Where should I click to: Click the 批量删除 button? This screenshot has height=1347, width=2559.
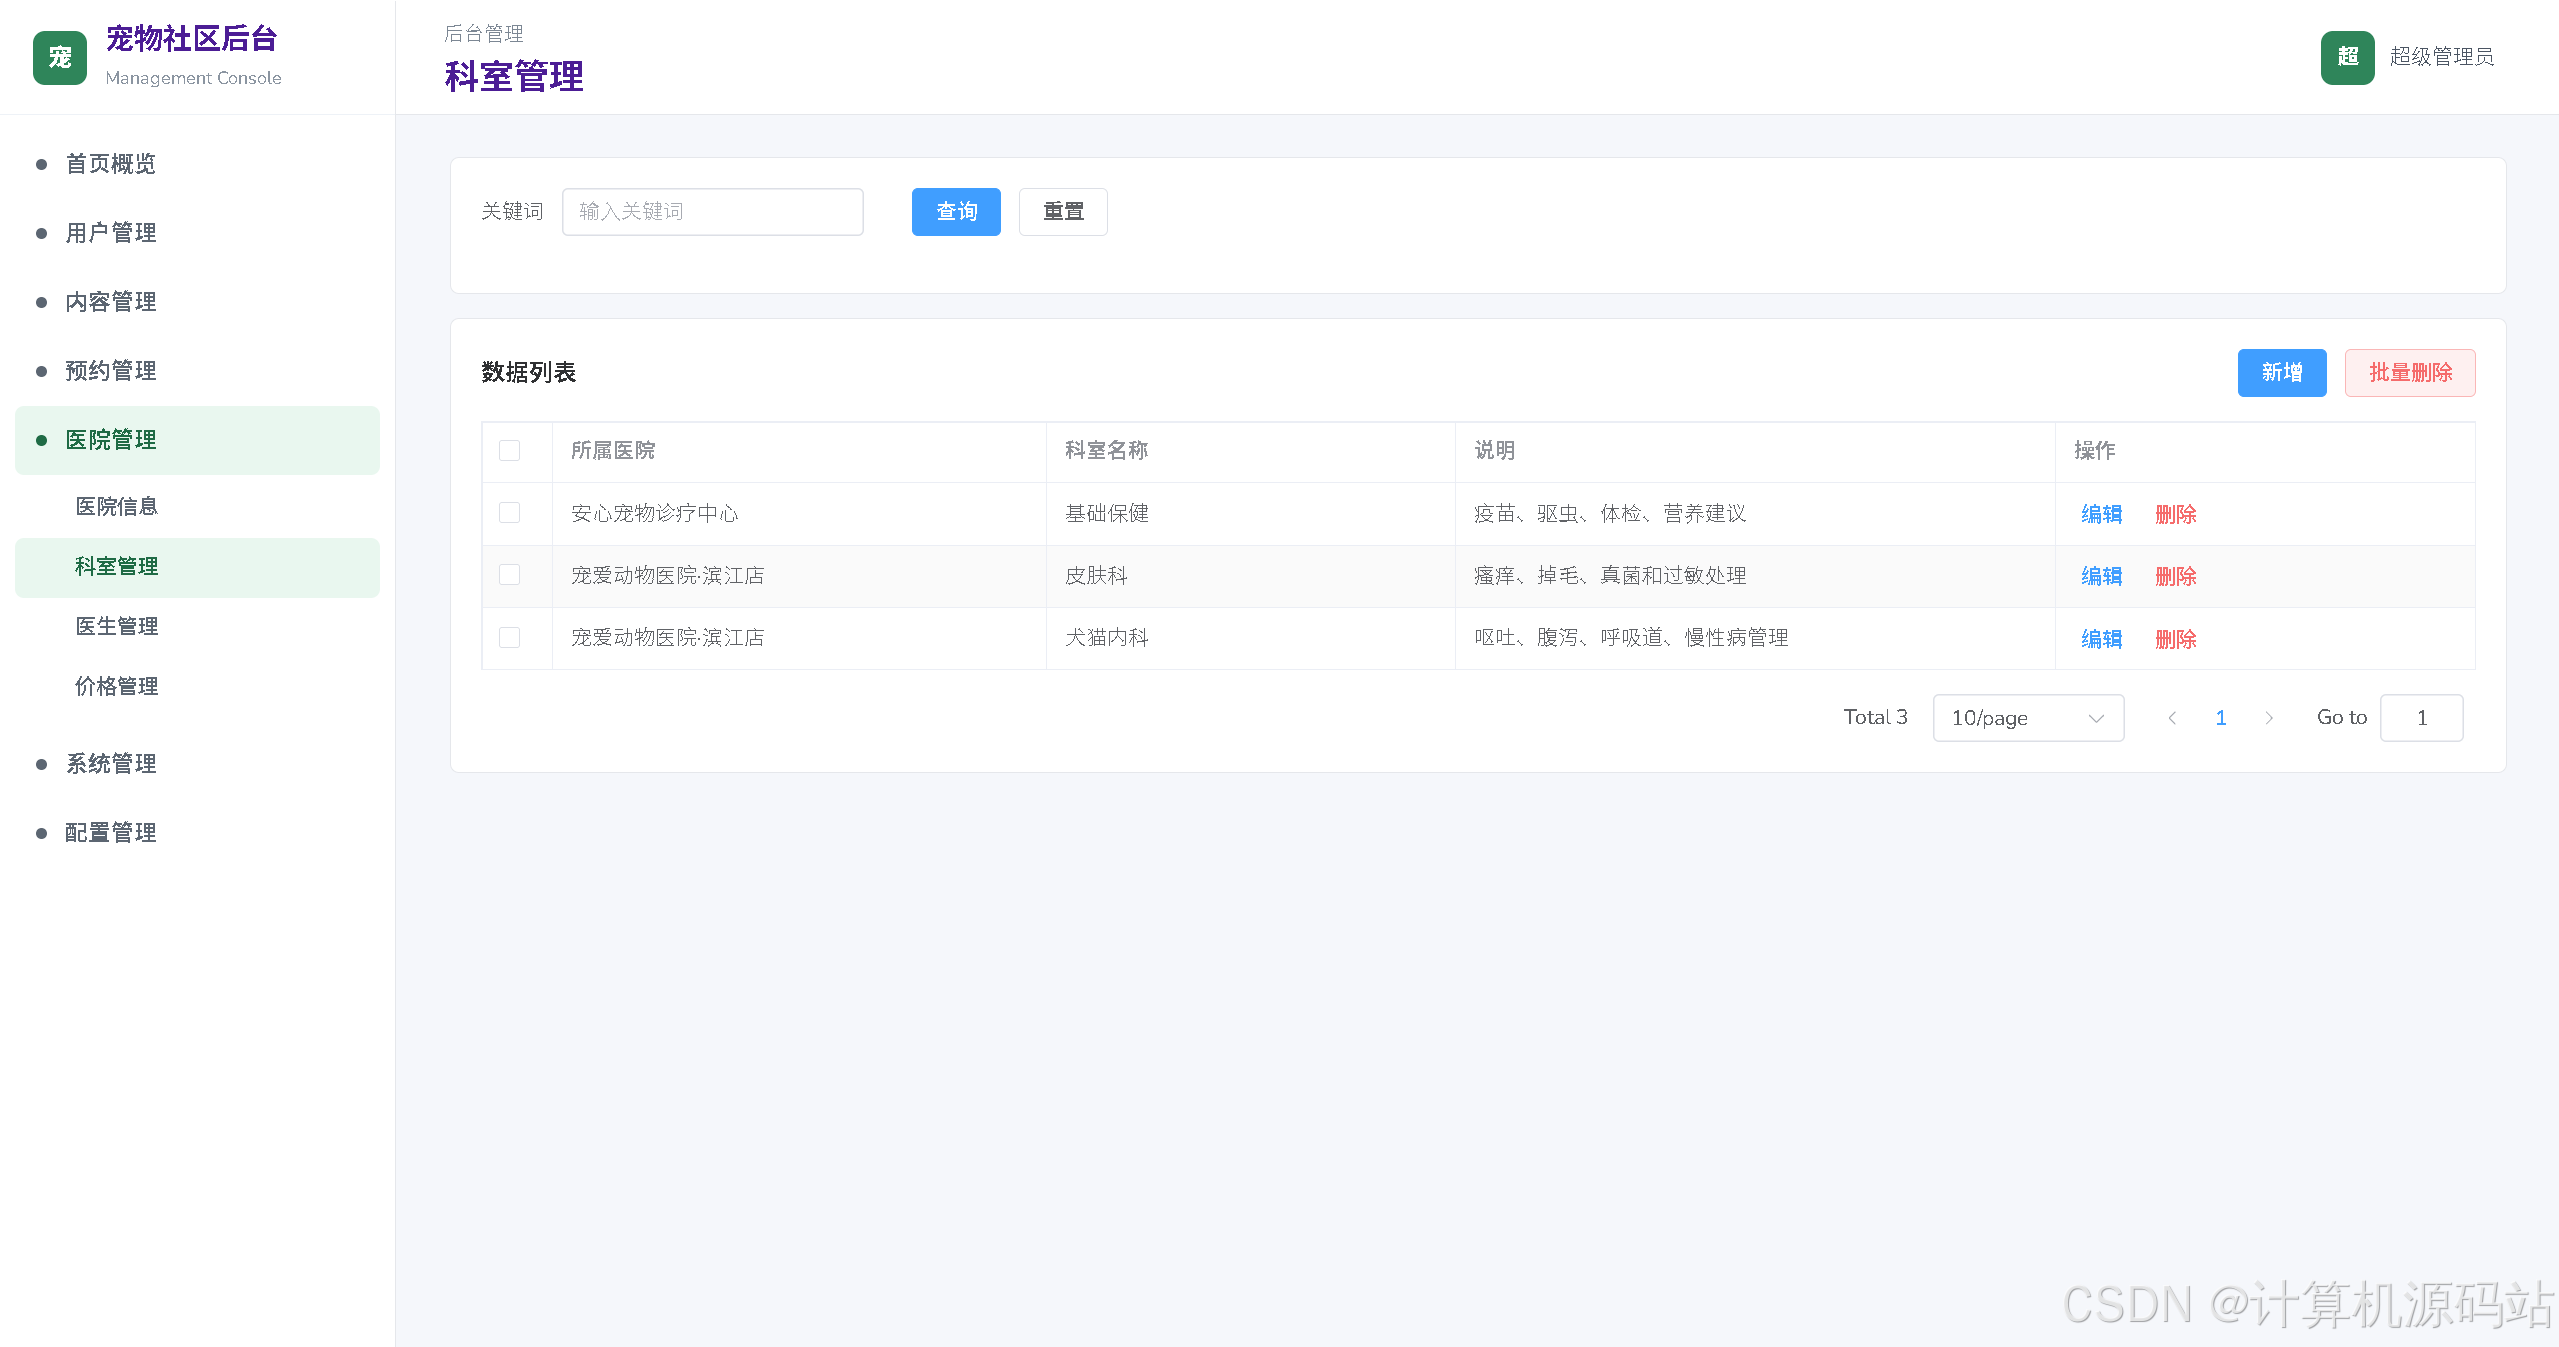pos(2410,373)
